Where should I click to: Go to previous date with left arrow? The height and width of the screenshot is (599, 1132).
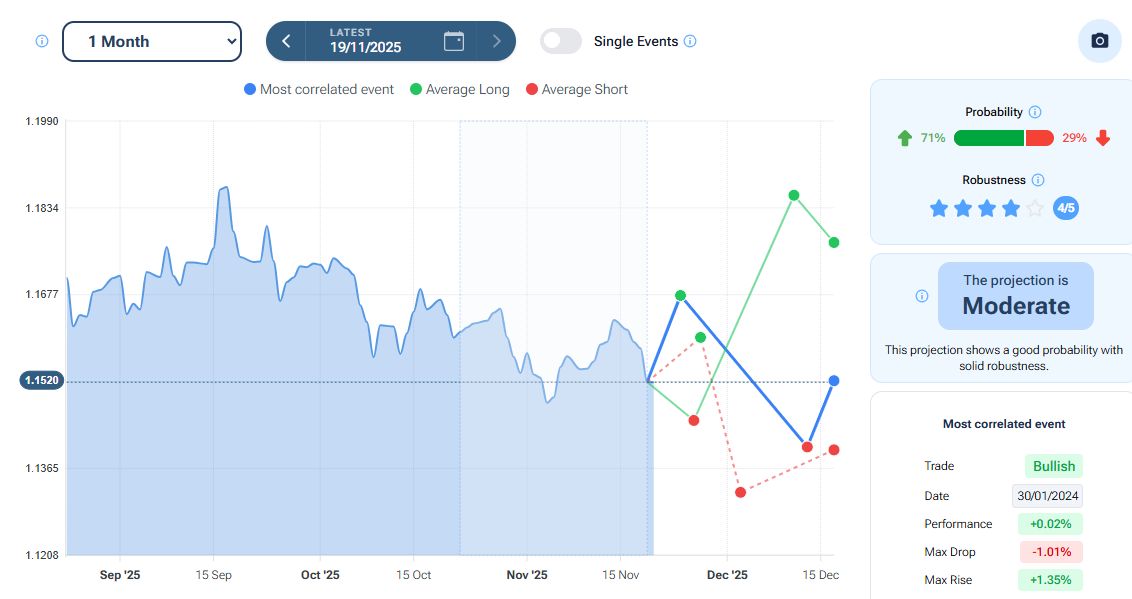pyautogui.click(x=286, y=41)
